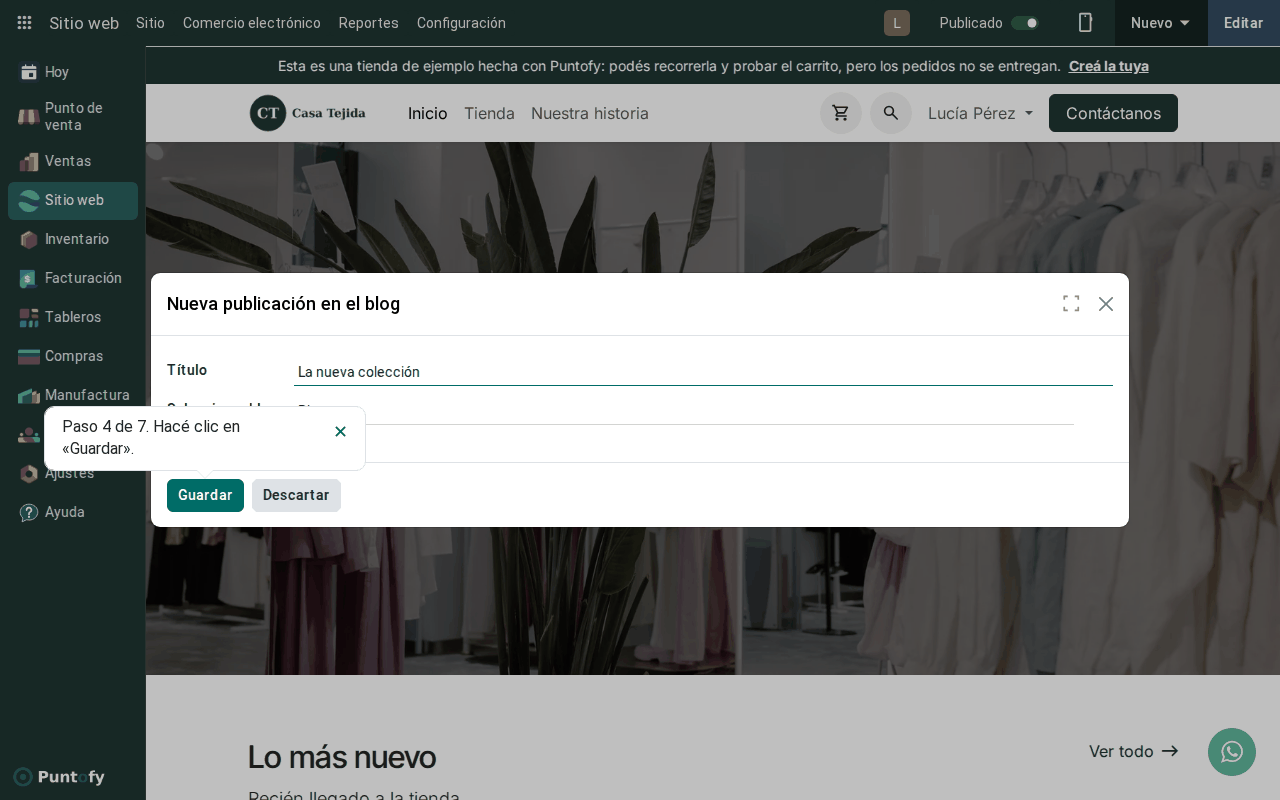
Task: Click the Editar button
Action: click(x=1244, y=23)
